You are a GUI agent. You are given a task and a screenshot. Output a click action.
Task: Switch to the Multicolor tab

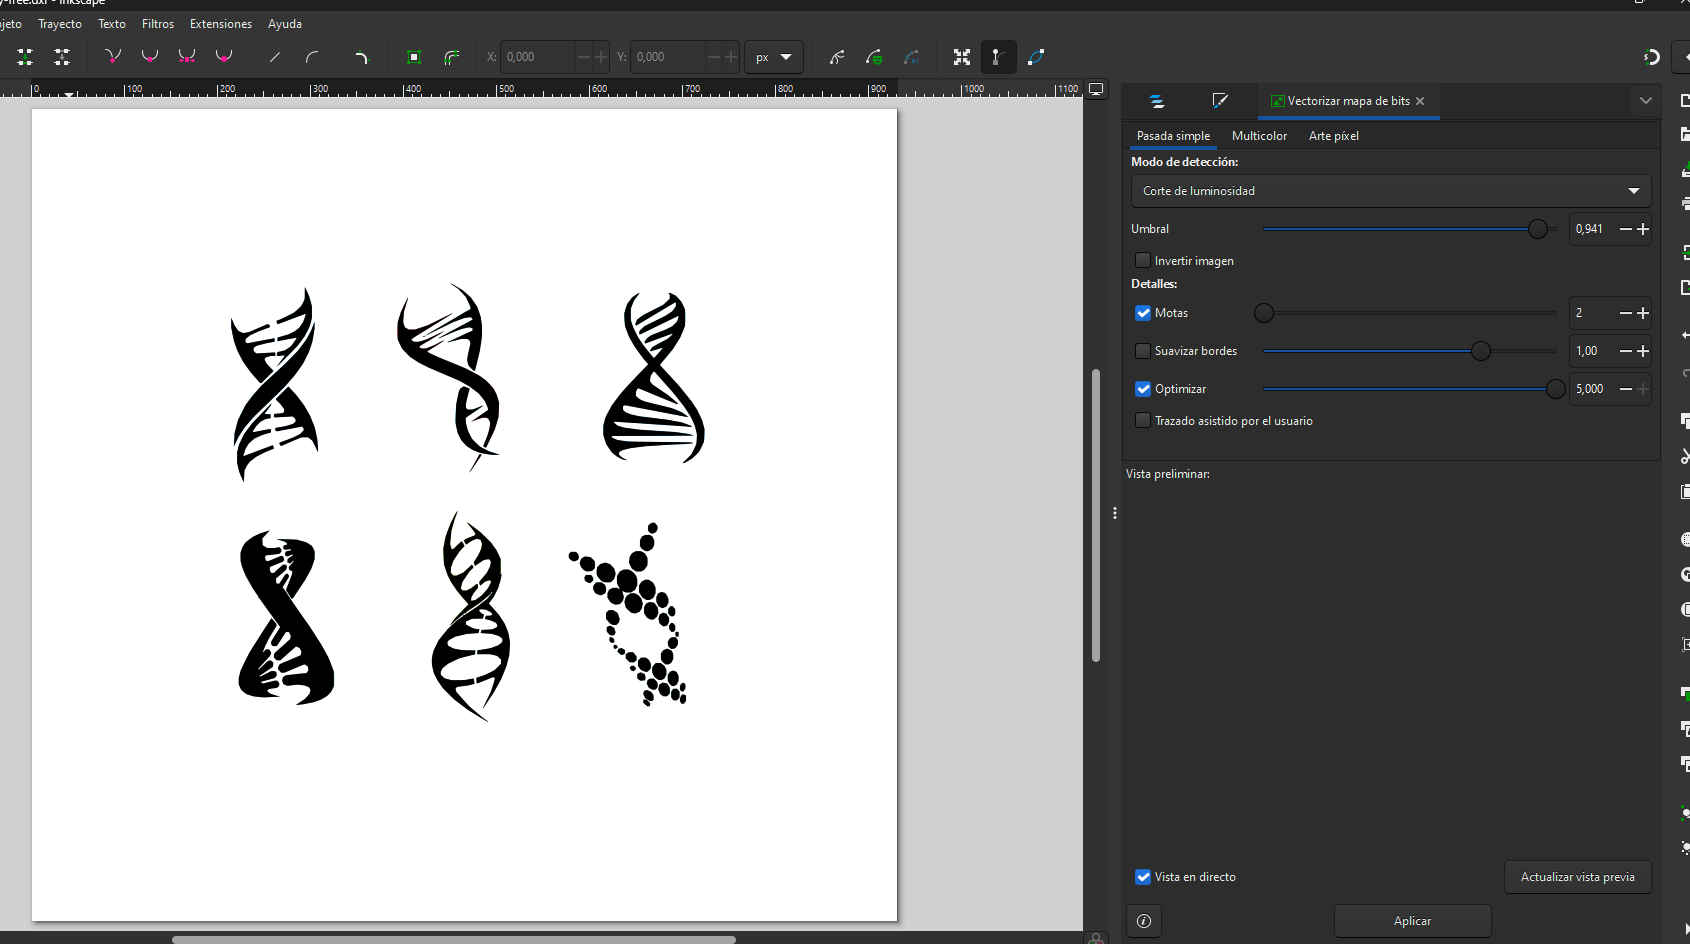(1259, 136)
